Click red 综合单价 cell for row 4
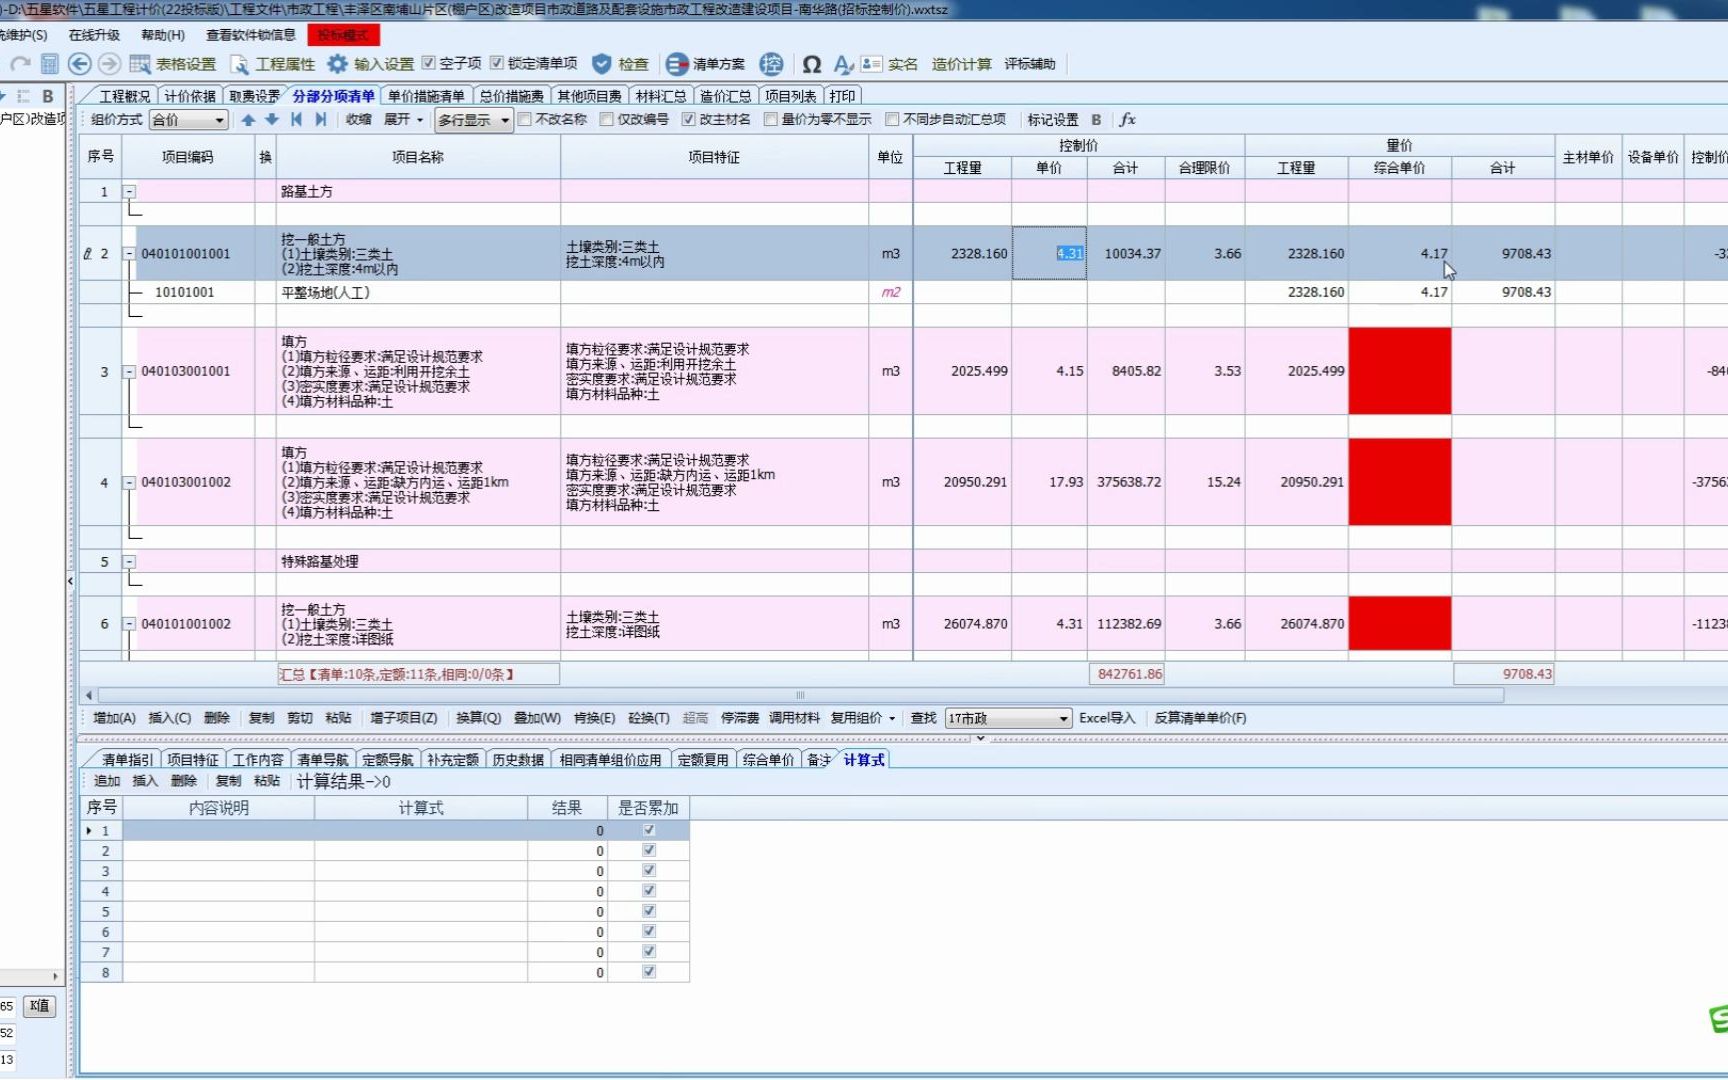The width and height of the screenshot is (1728, 1080). click(1400, 482)
